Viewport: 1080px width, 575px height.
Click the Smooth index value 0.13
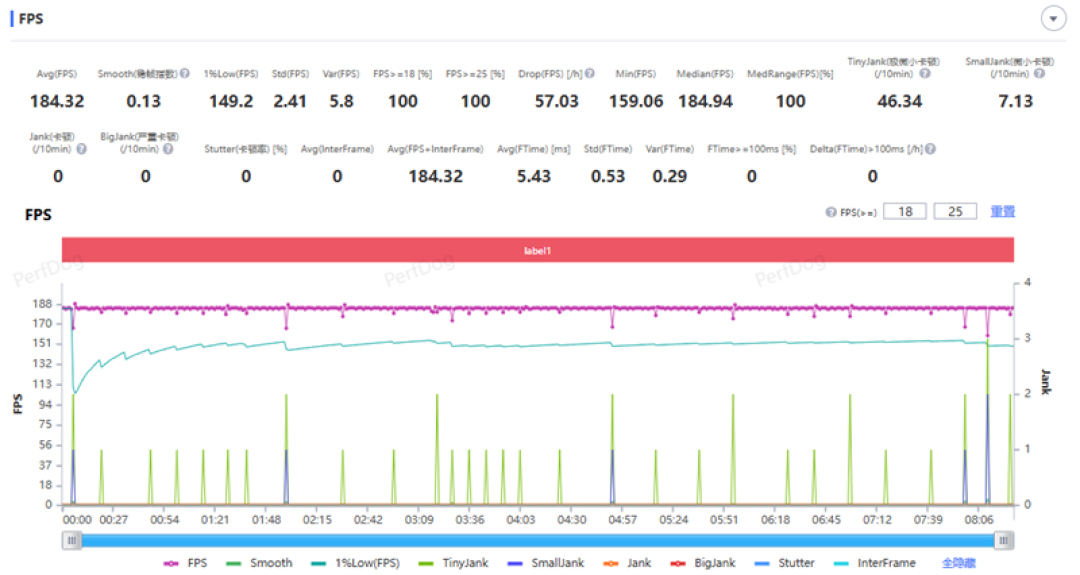click(143, 101)
